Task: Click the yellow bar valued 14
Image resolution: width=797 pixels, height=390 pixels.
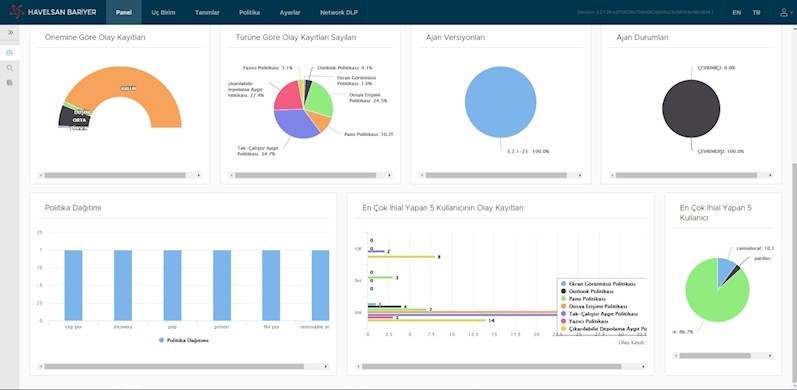Action: [427, 320]
